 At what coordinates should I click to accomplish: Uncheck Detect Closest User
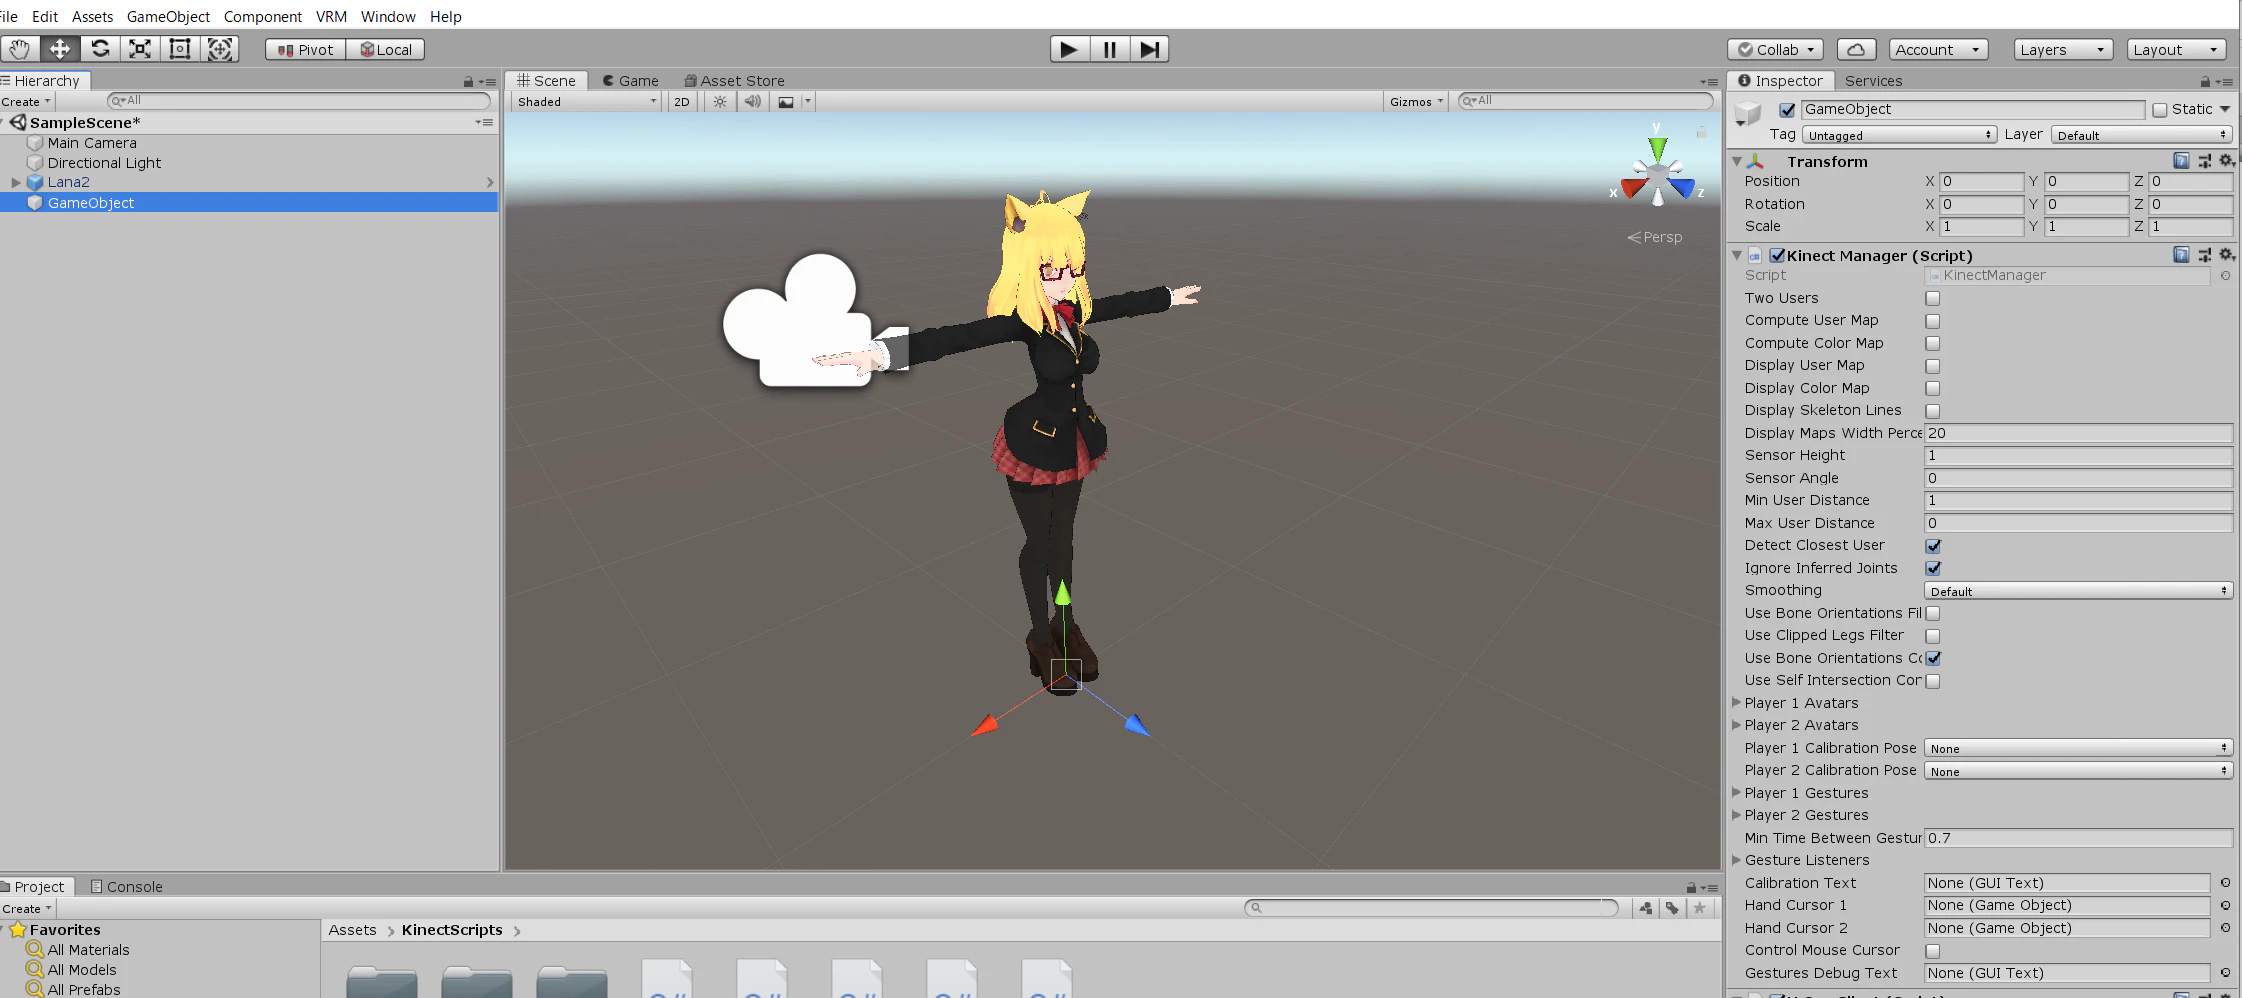(1933, 546)
